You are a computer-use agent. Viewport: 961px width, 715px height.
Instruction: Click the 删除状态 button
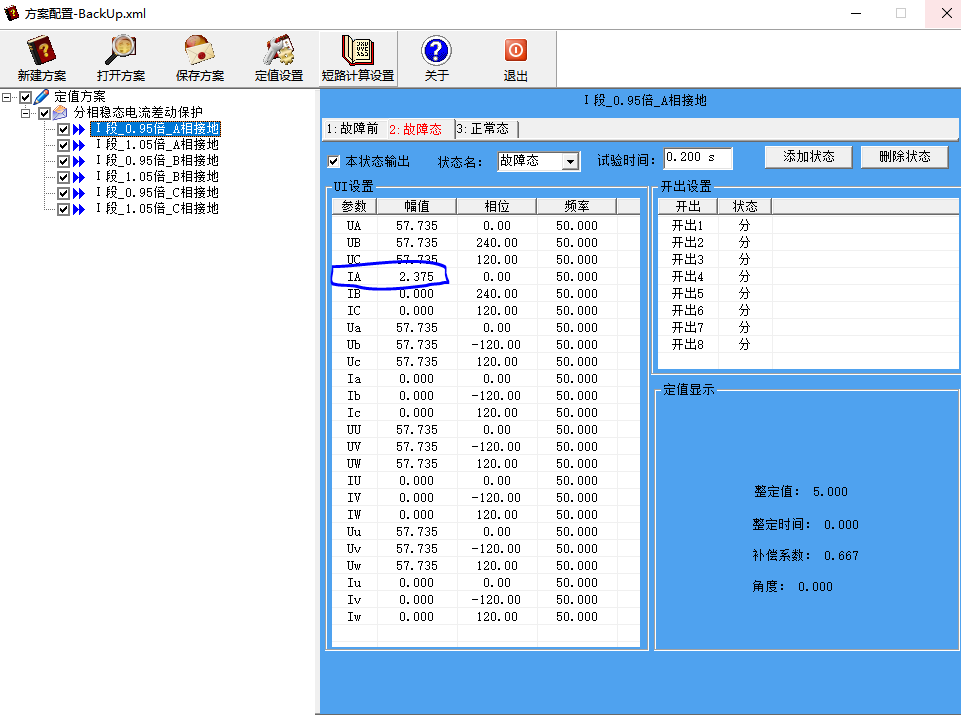point(904,157)
